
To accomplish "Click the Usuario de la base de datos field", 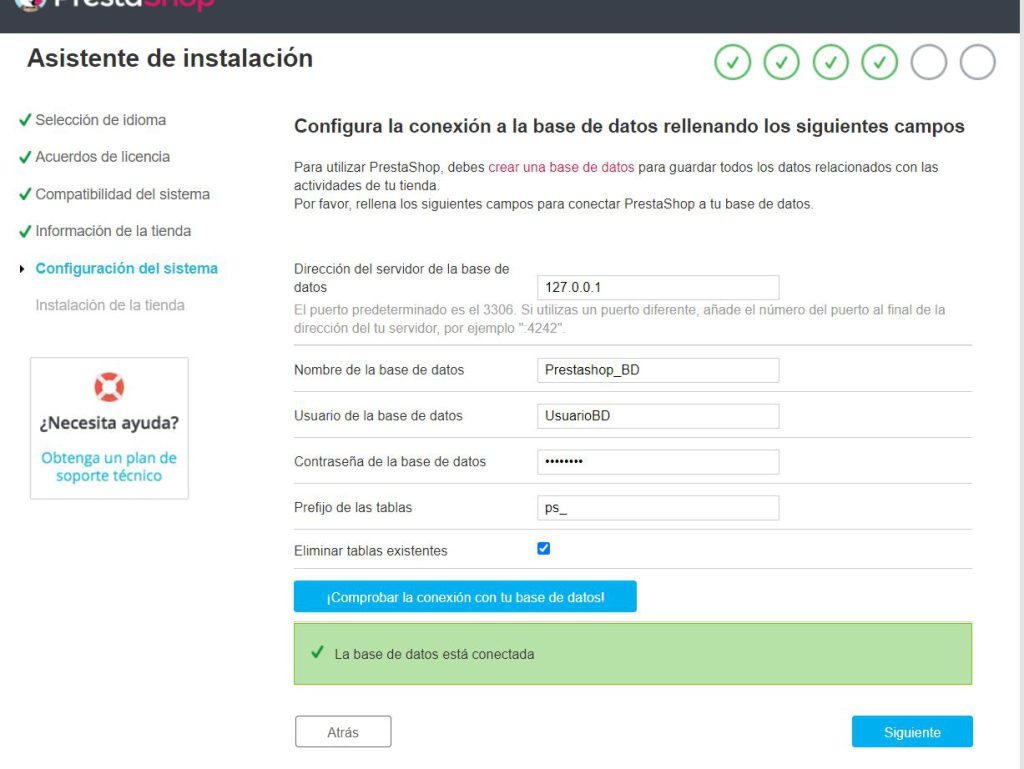I will tap(658, 416).
